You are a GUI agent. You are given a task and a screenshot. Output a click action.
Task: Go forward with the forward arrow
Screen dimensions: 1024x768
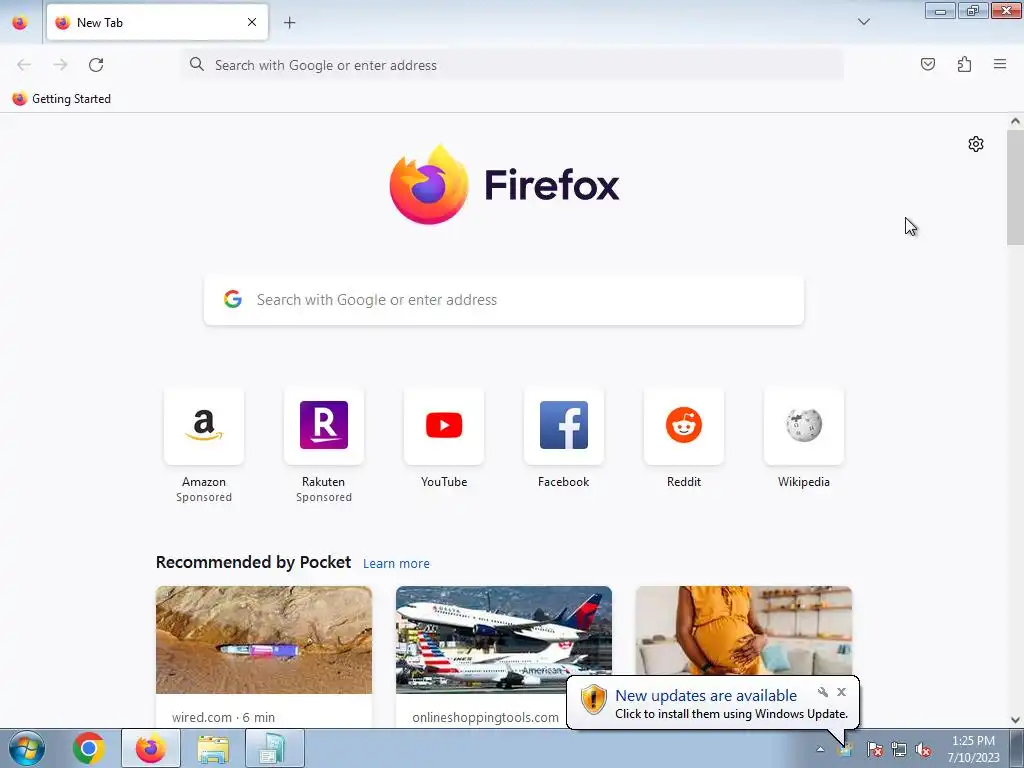[60, 65]
